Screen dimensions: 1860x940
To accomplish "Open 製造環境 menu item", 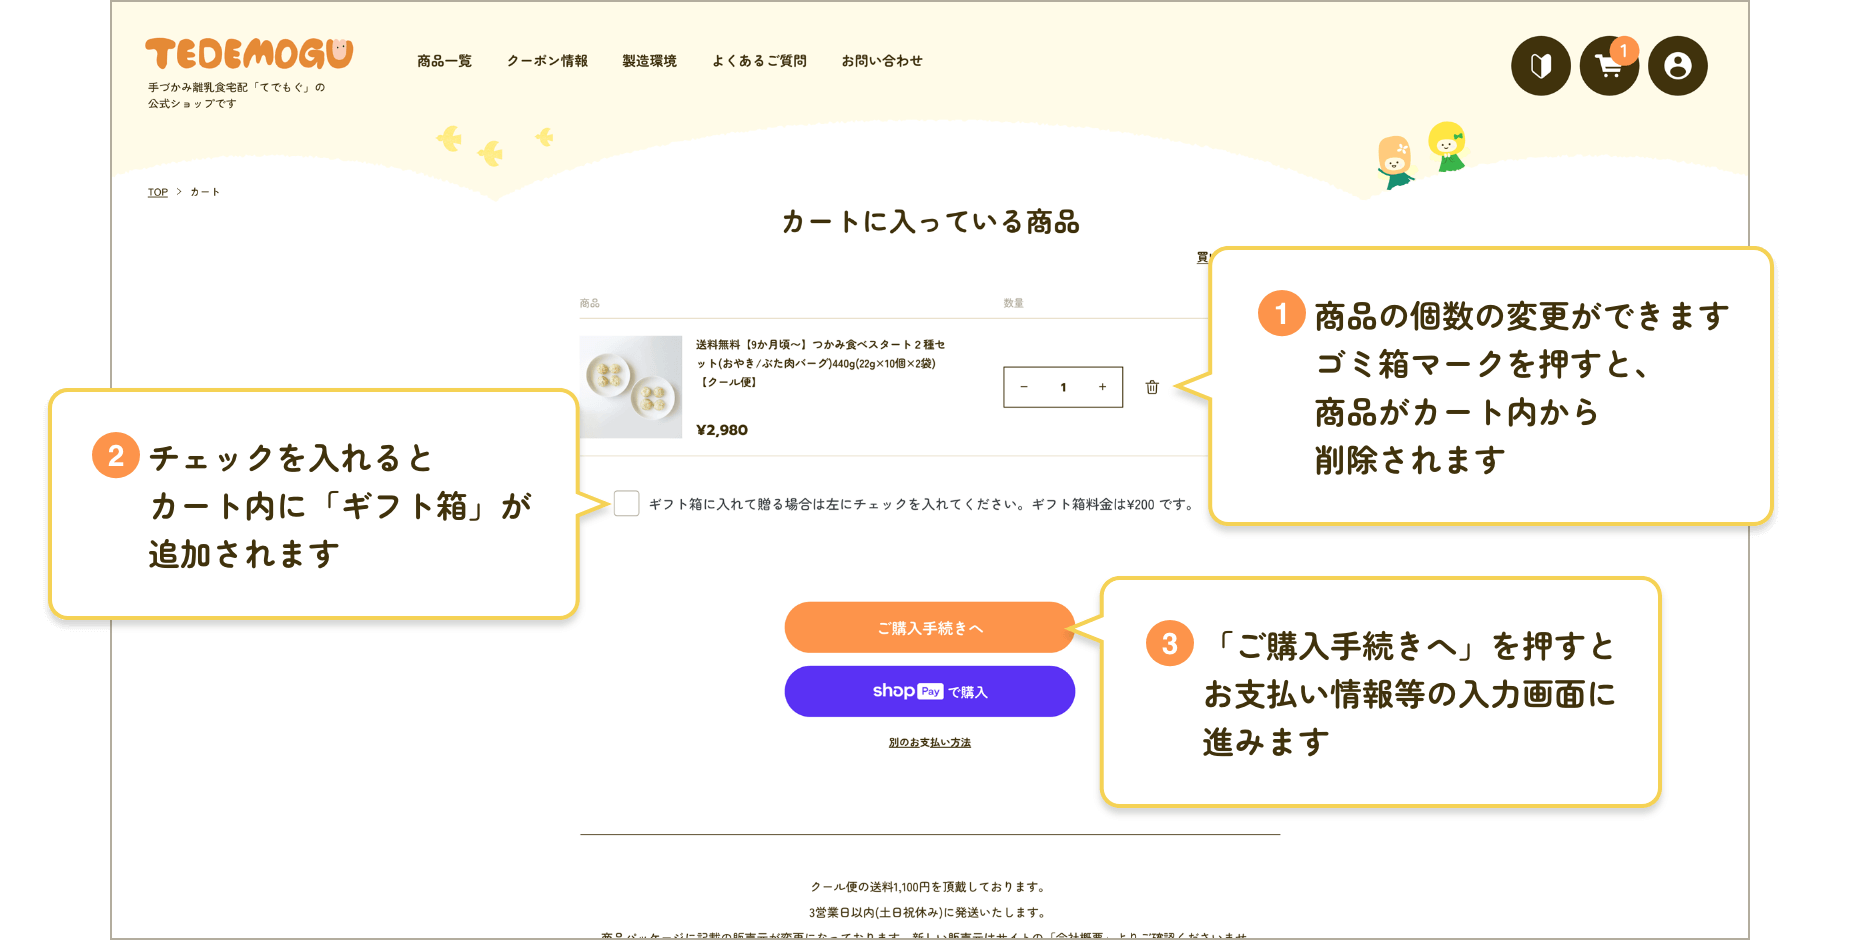I will (x=649, y=61).
